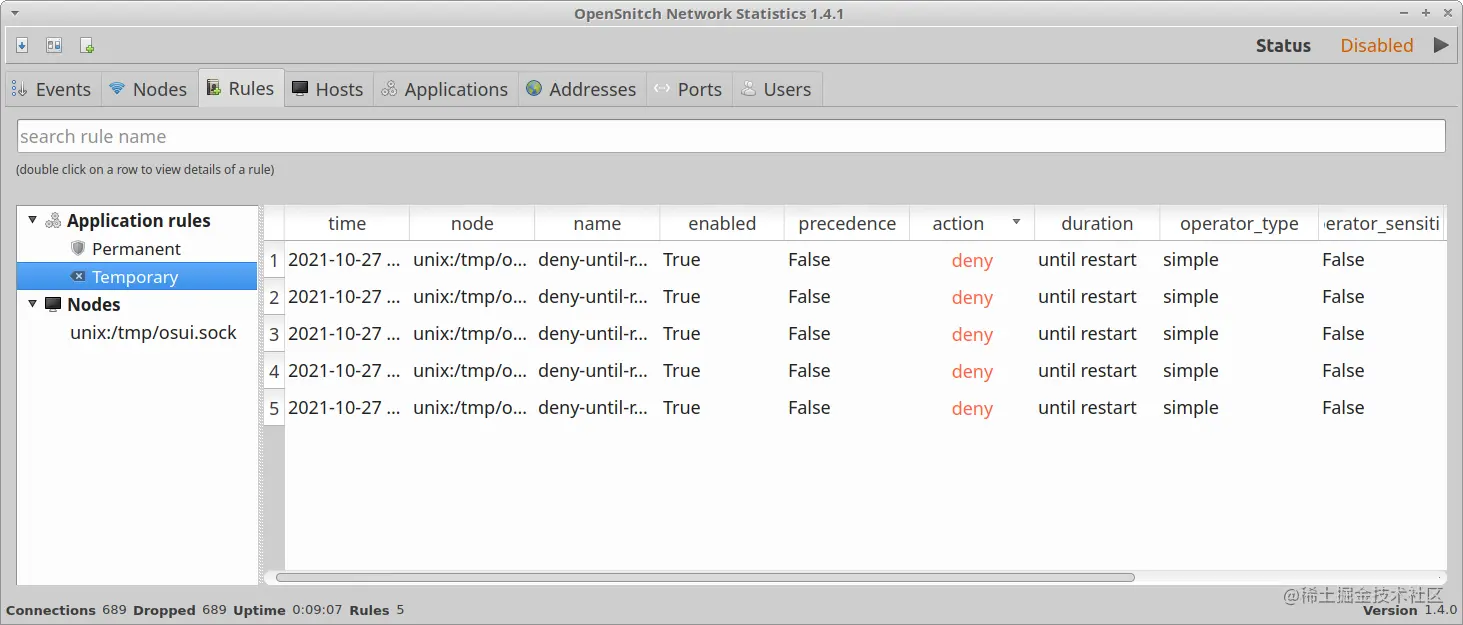Collapse the Nodes tree section
The height and width of the screenshot is (625, 1463).
coord(32,304)
